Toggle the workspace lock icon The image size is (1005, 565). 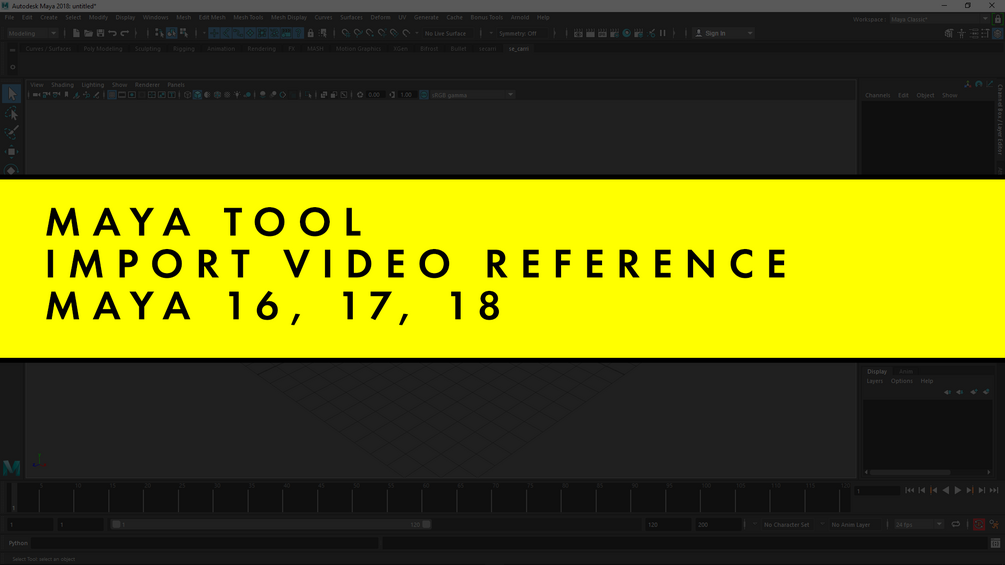tap(997, 19)
